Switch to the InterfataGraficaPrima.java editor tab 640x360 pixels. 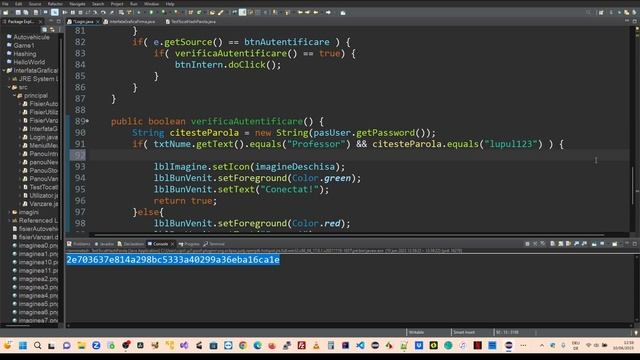pos(130,22)
